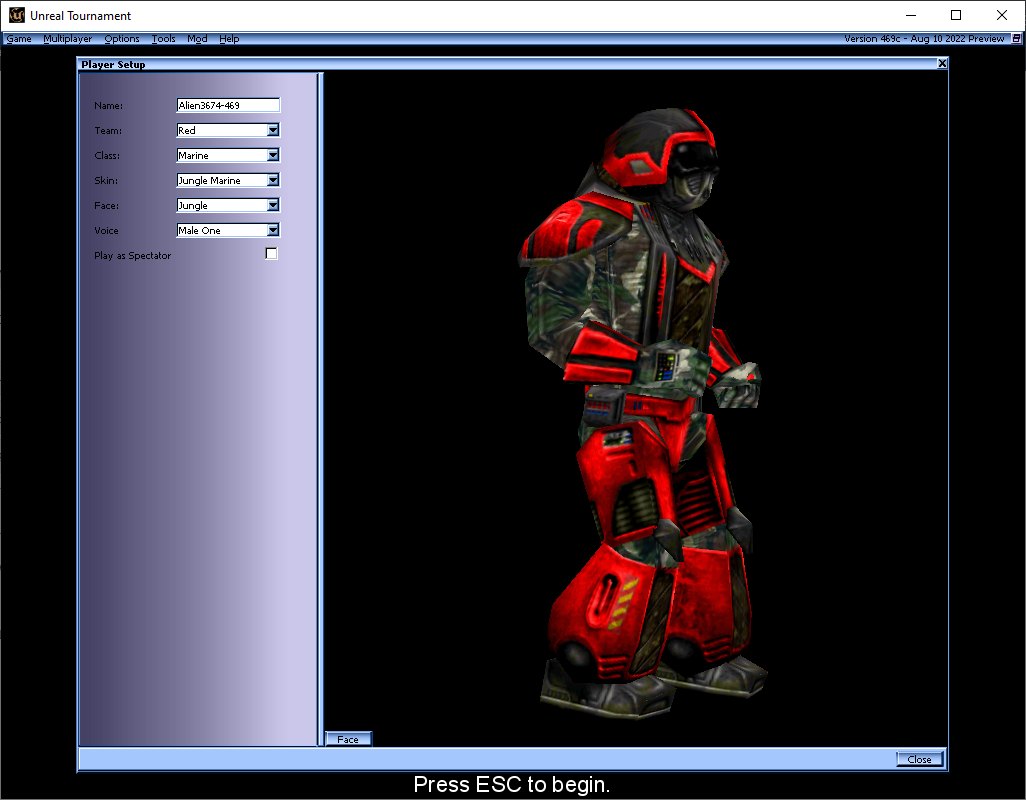Viewport: 1026px width, 800px height.
Task: Expand the Team dropdown arrow
Action: 273,130
